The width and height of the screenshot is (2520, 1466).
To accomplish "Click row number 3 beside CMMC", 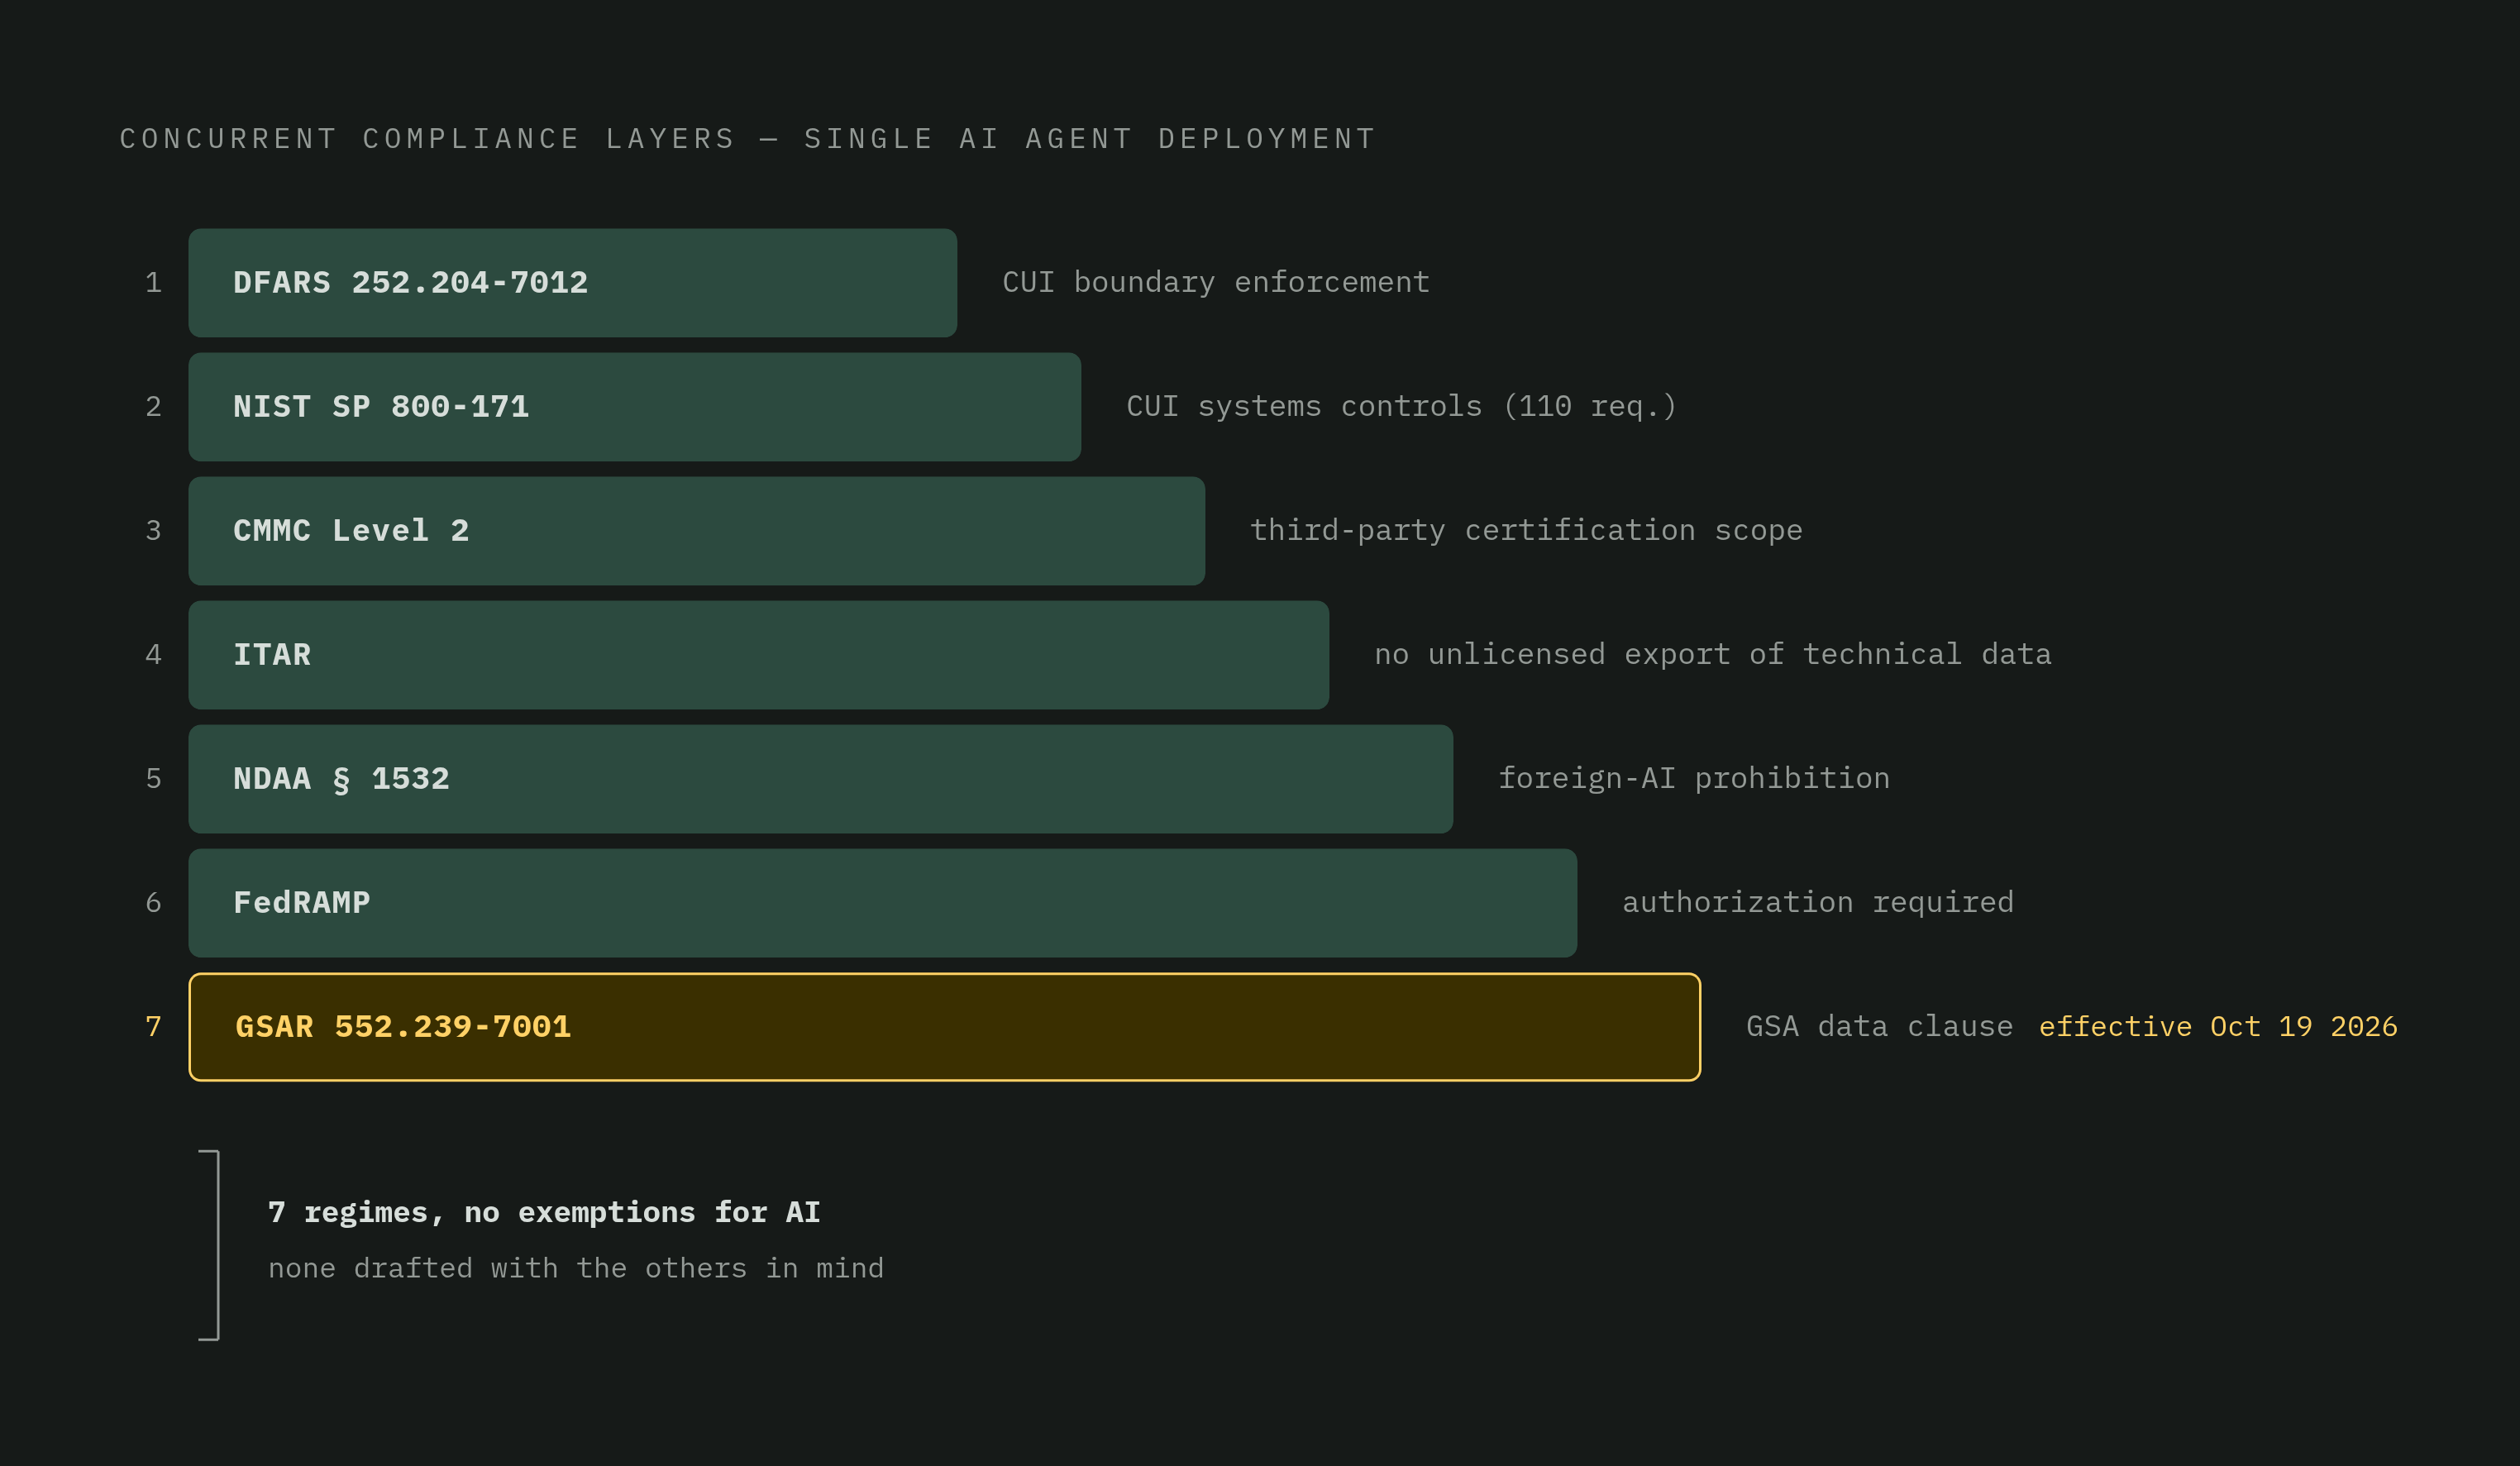I will 153,531.
